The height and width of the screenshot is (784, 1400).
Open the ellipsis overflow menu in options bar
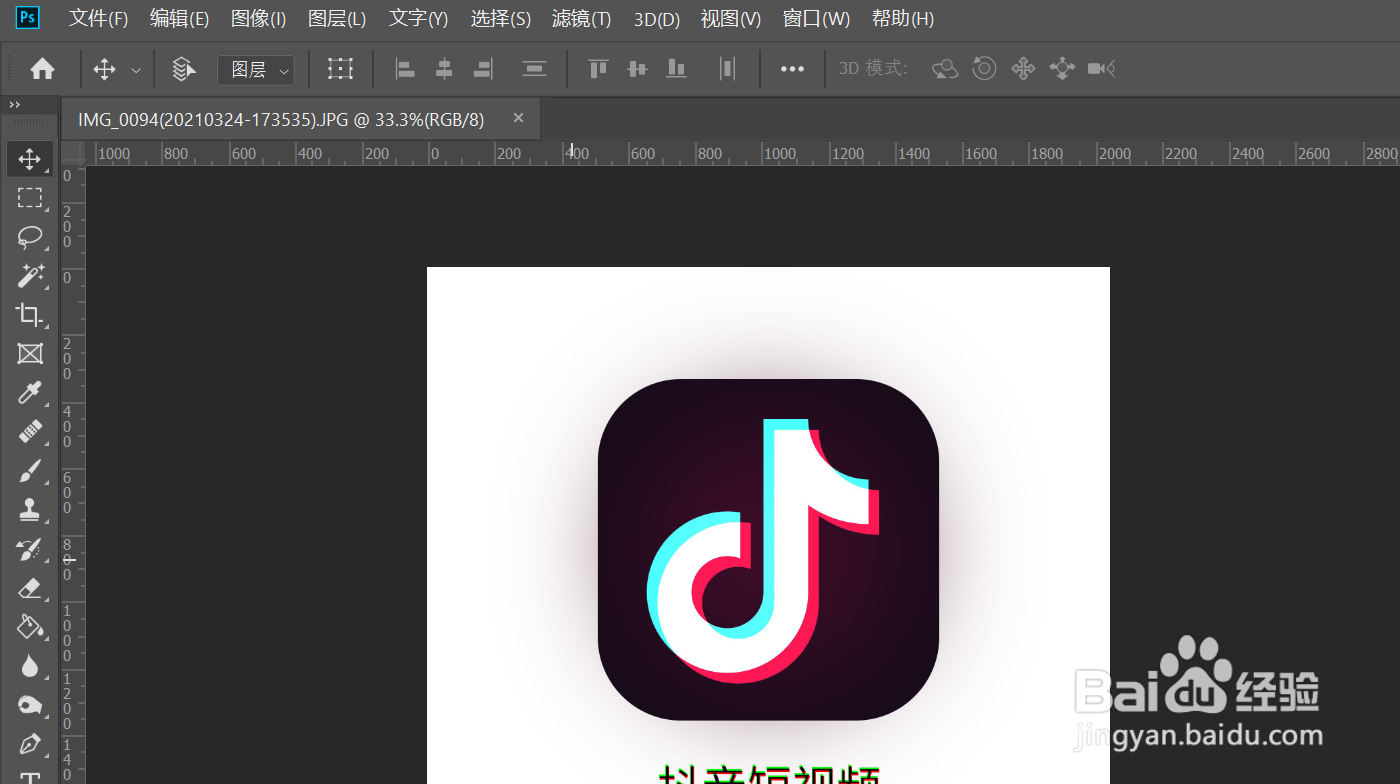click(x=793, y=68)
